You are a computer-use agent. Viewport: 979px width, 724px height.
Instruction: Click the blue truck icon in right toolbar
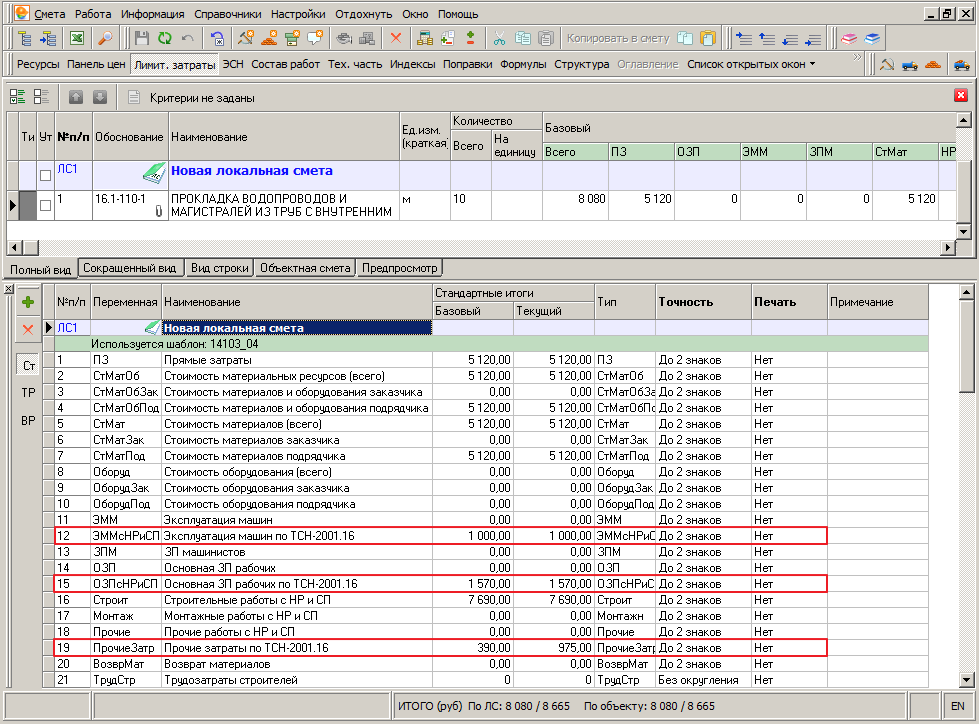click(910, 64)
